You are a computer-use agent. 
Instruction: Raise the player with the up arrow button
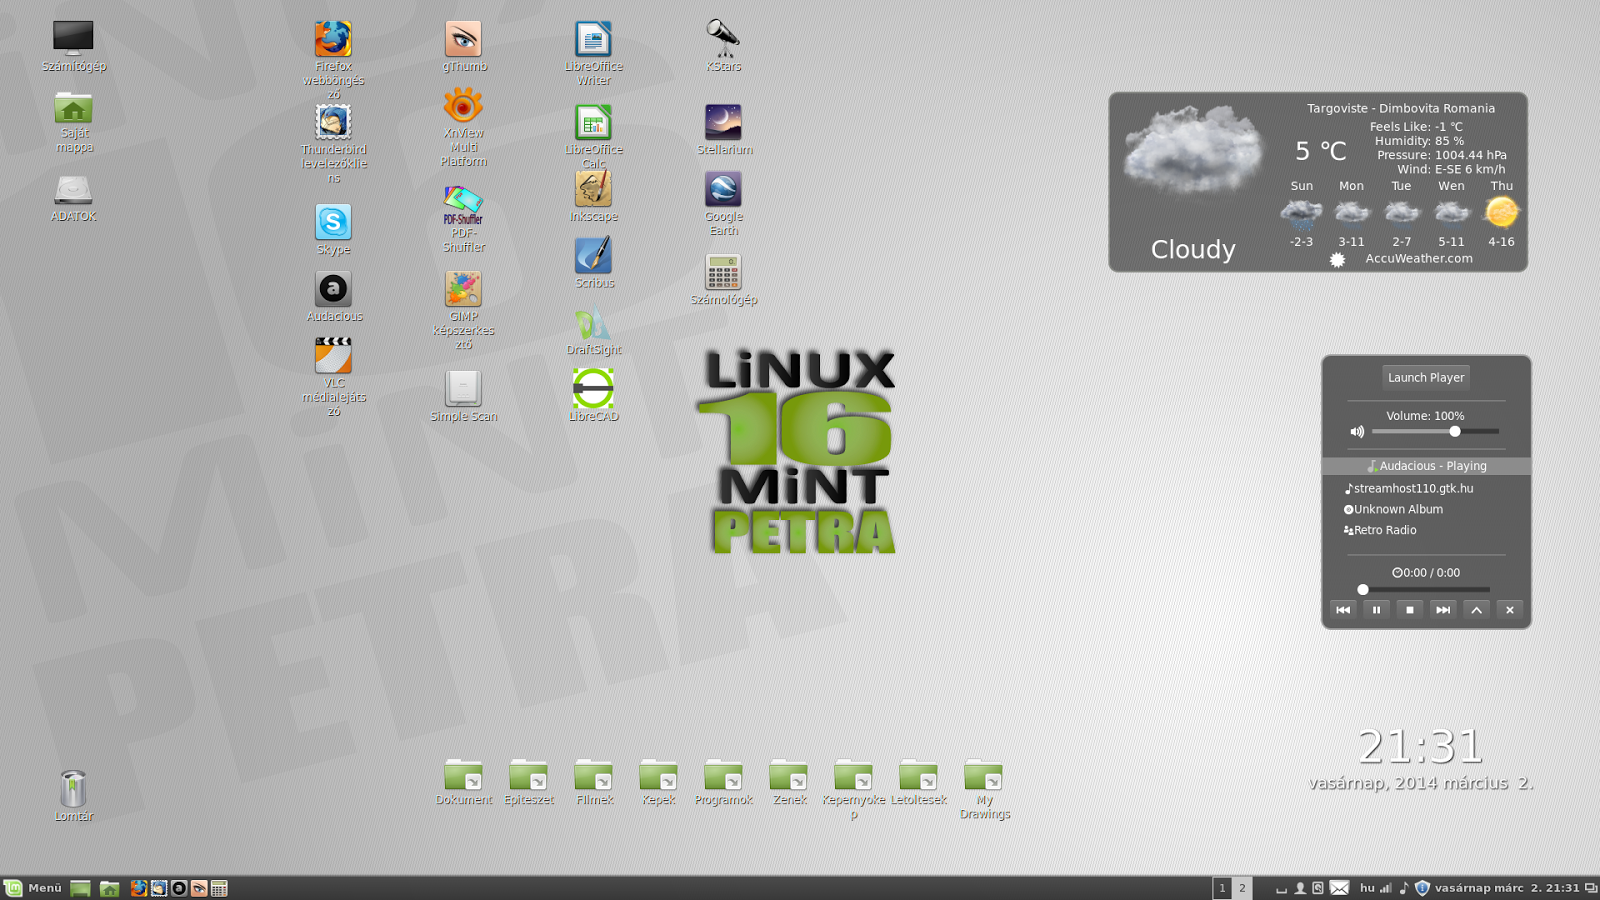[x=1476, y=610]
